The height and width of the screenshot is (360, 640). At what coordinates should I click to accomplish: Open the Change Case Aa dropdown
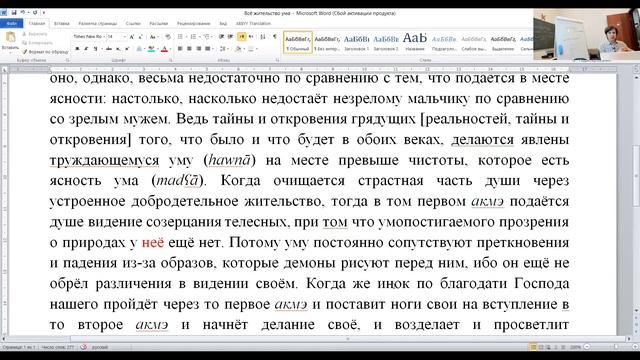(153, 37)
